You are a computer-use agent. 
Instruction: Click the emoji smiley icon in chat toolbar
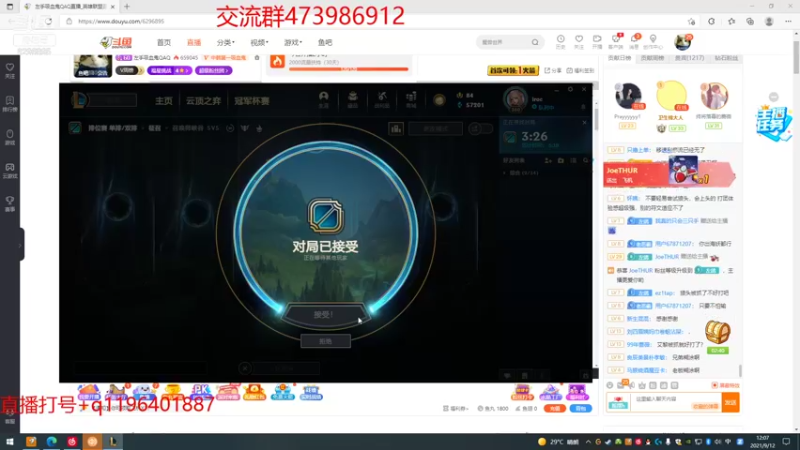click(x=610, y=386)
